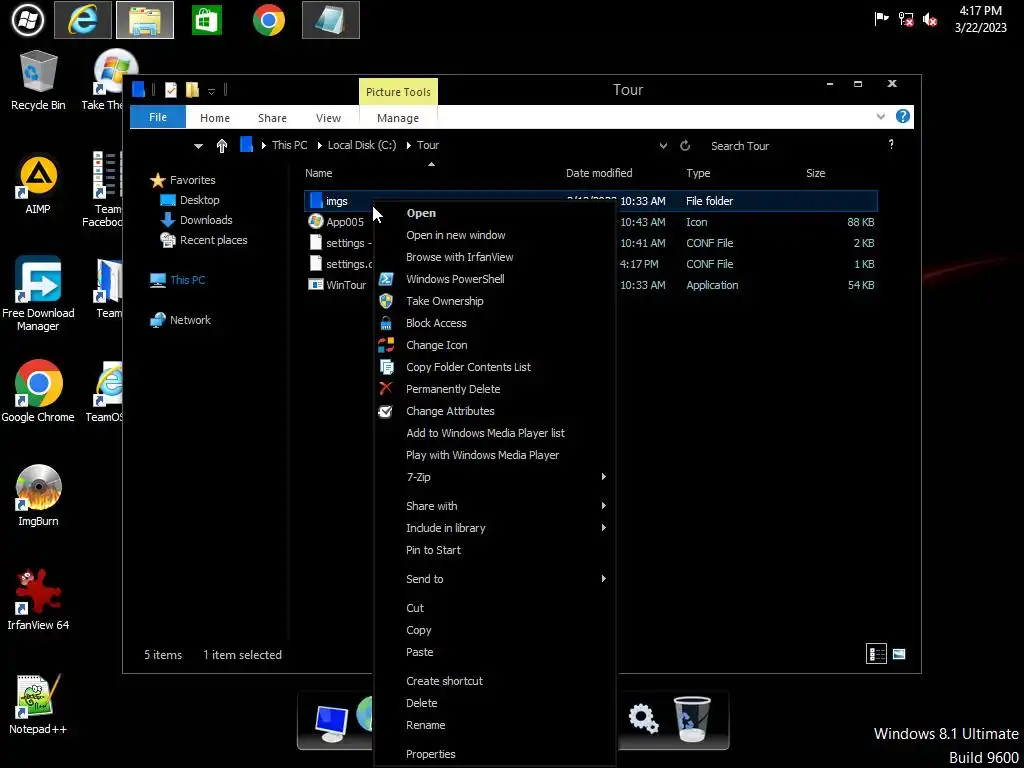Click the trash bin in the dock
The height and width of the screenshot is (768, 1024).
tap(692, 718)
